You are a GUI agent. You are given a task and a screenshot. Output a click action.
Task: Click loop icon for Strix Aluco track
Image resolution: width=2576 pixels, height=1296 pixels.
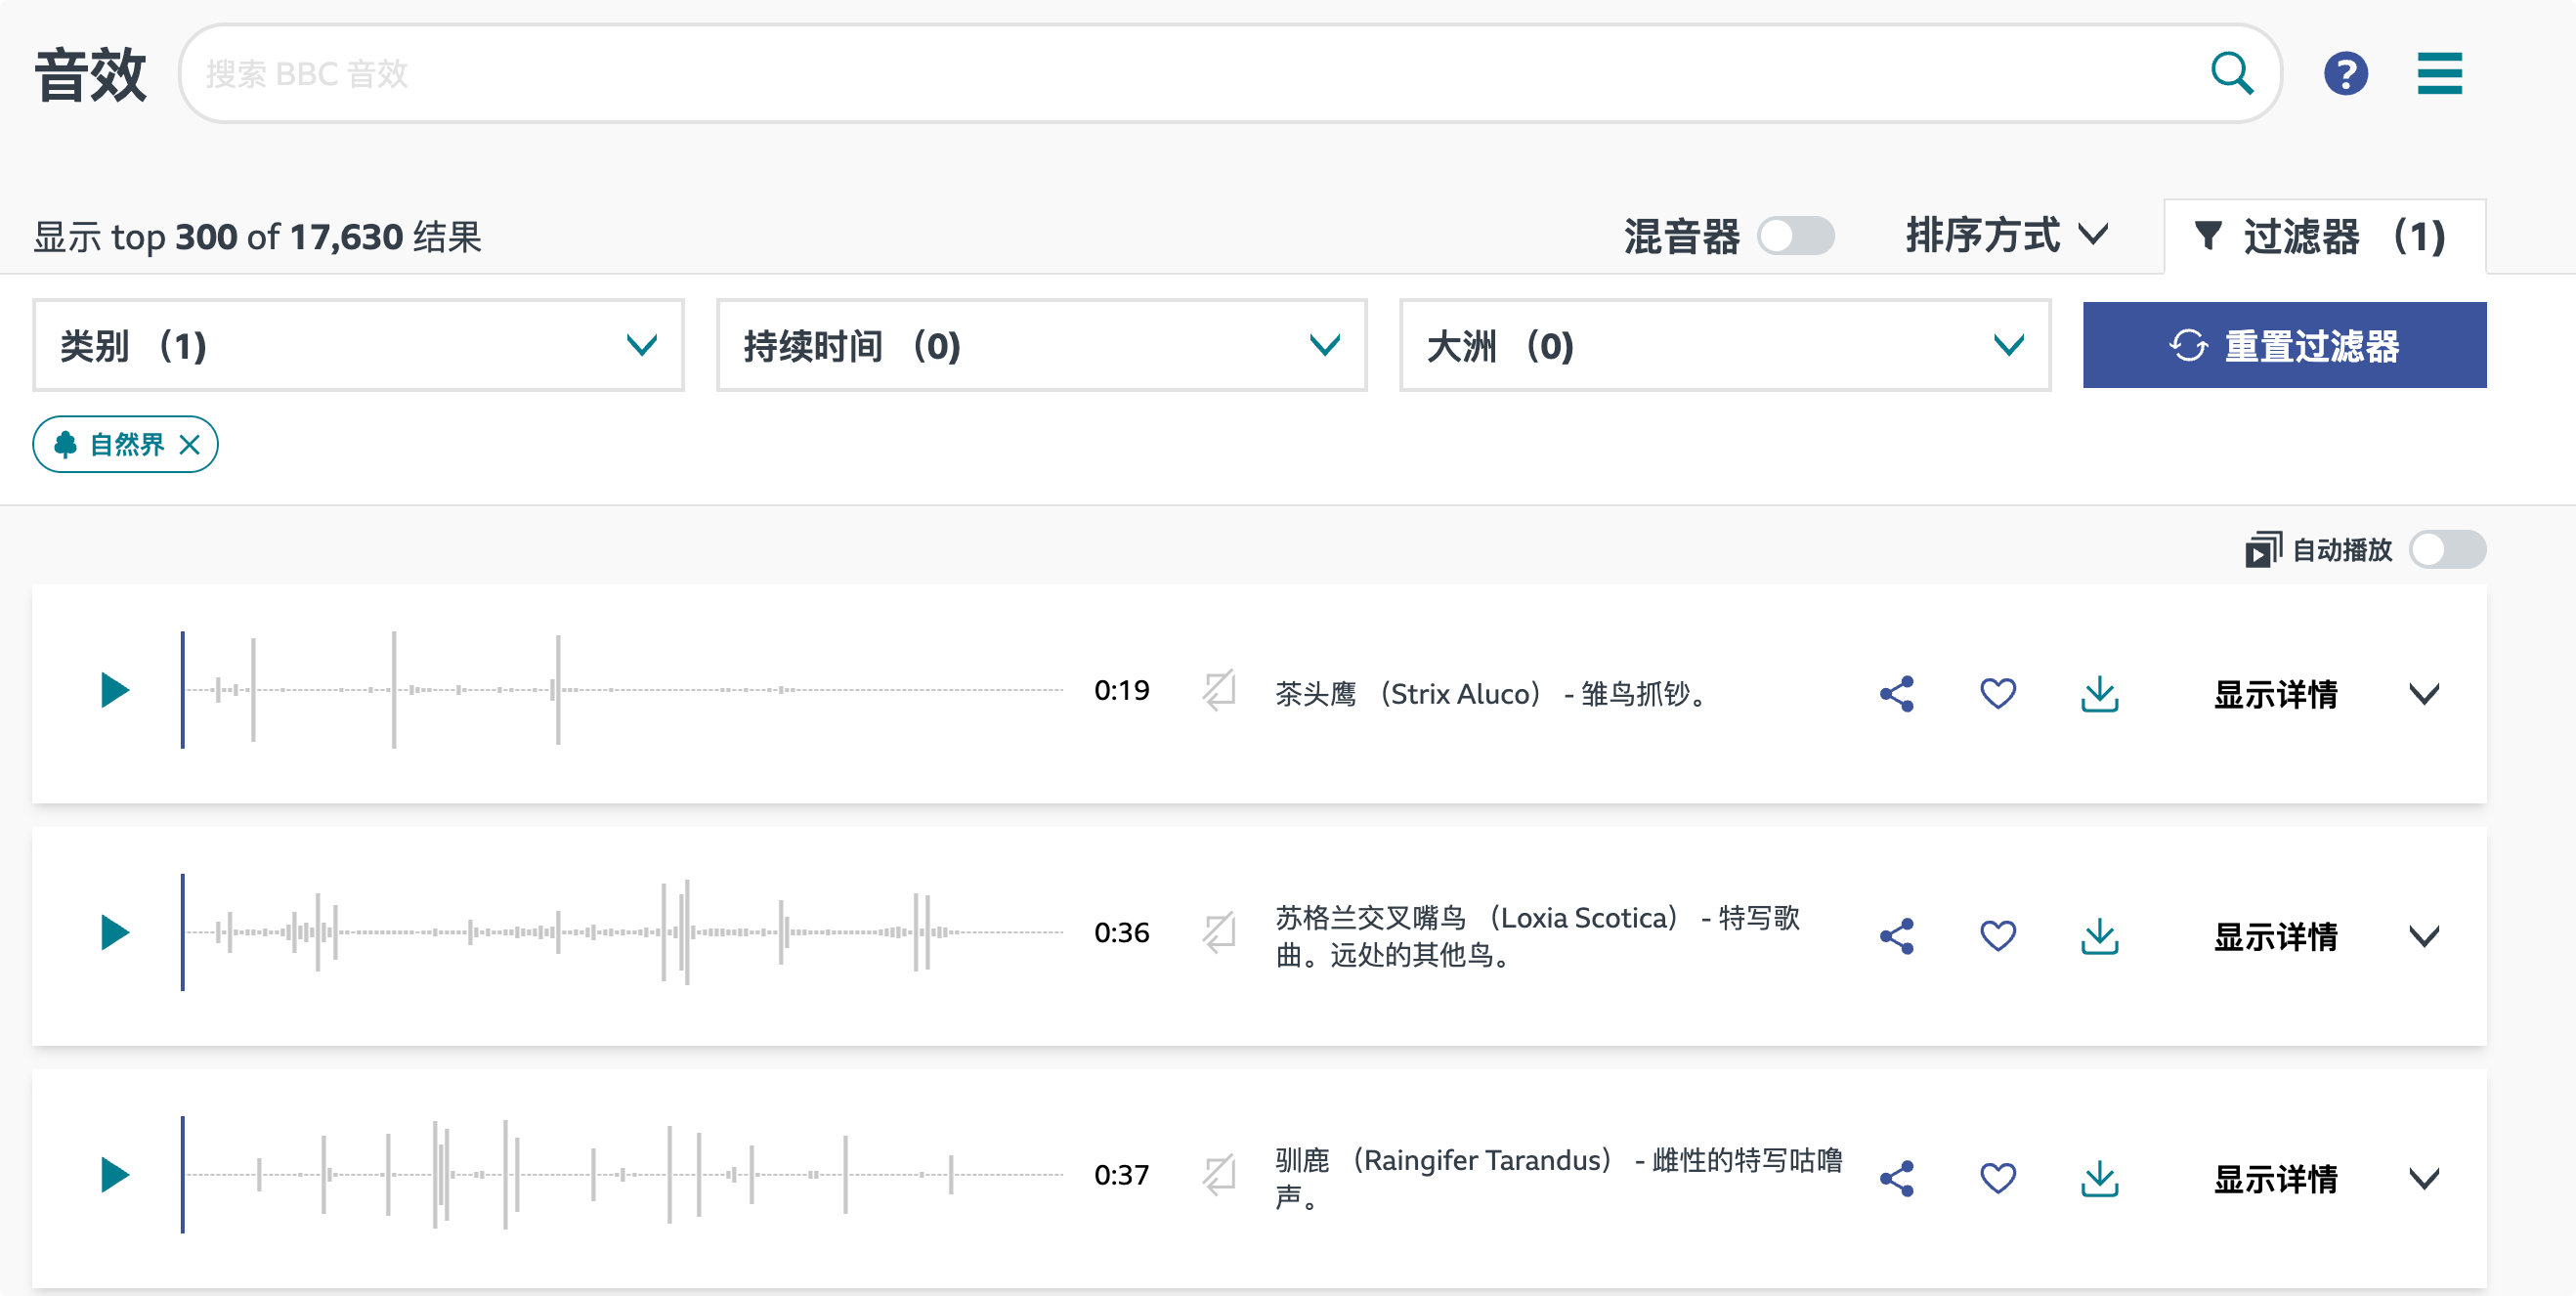(x=1219, y=691)
